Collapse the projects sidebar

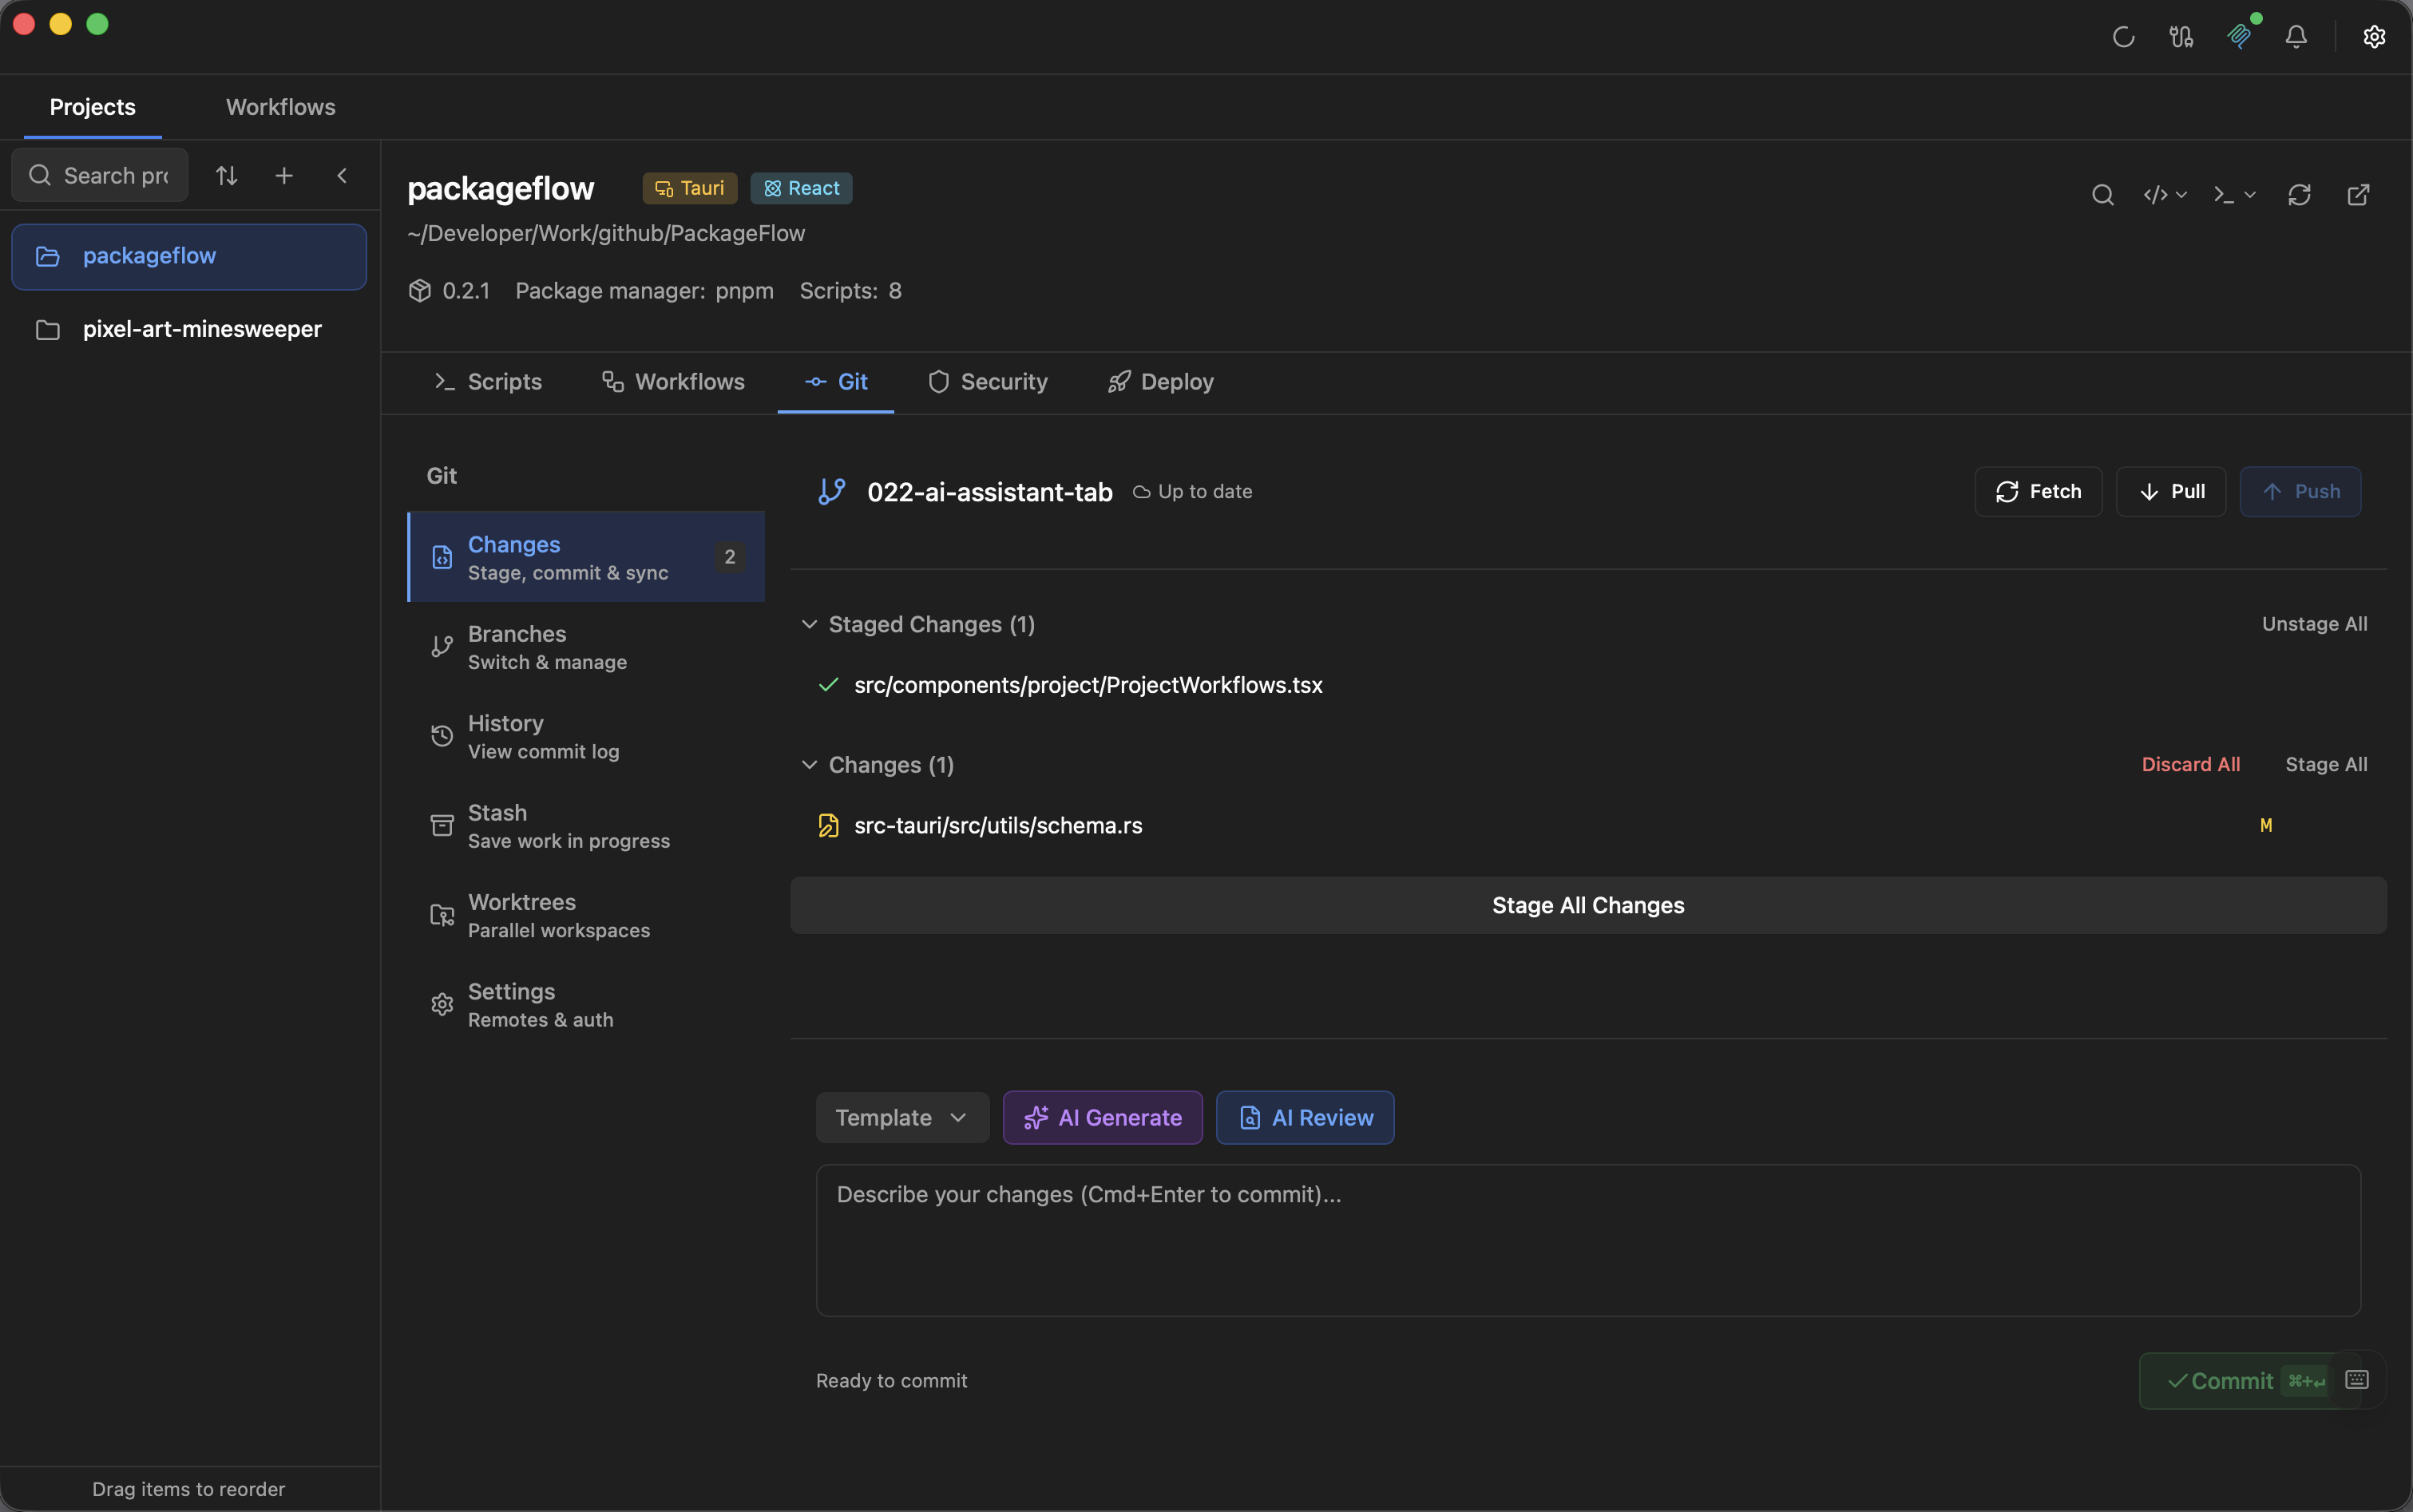coord(342,175)
